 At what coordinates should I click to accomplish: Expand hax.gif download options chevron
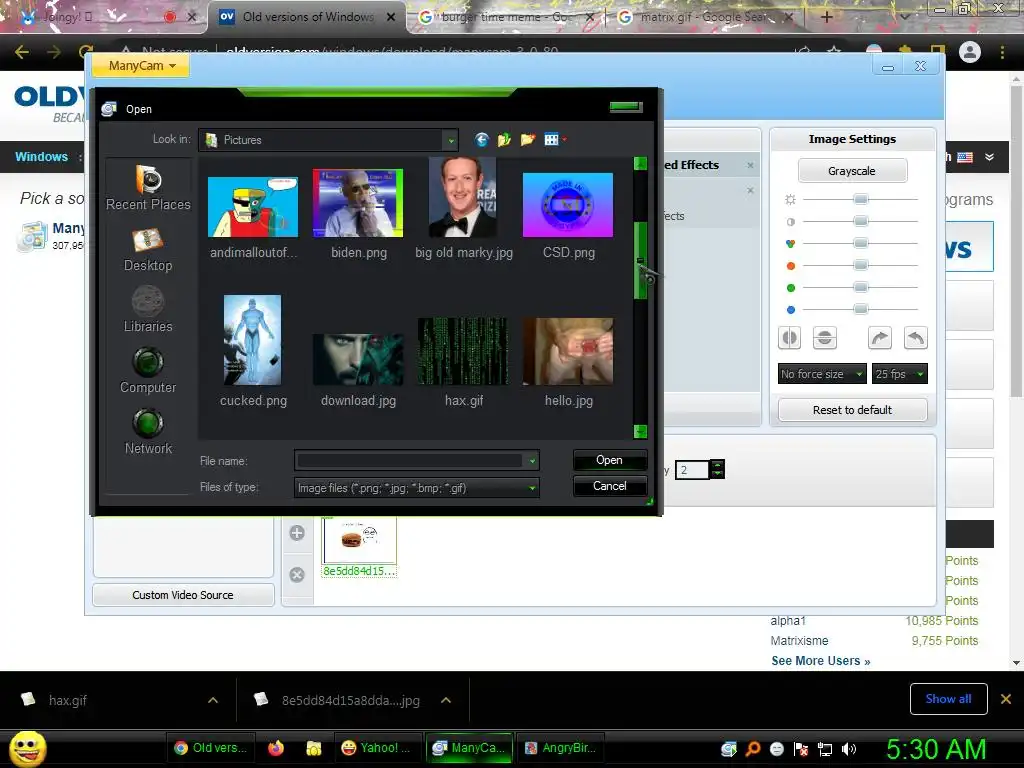213,700
